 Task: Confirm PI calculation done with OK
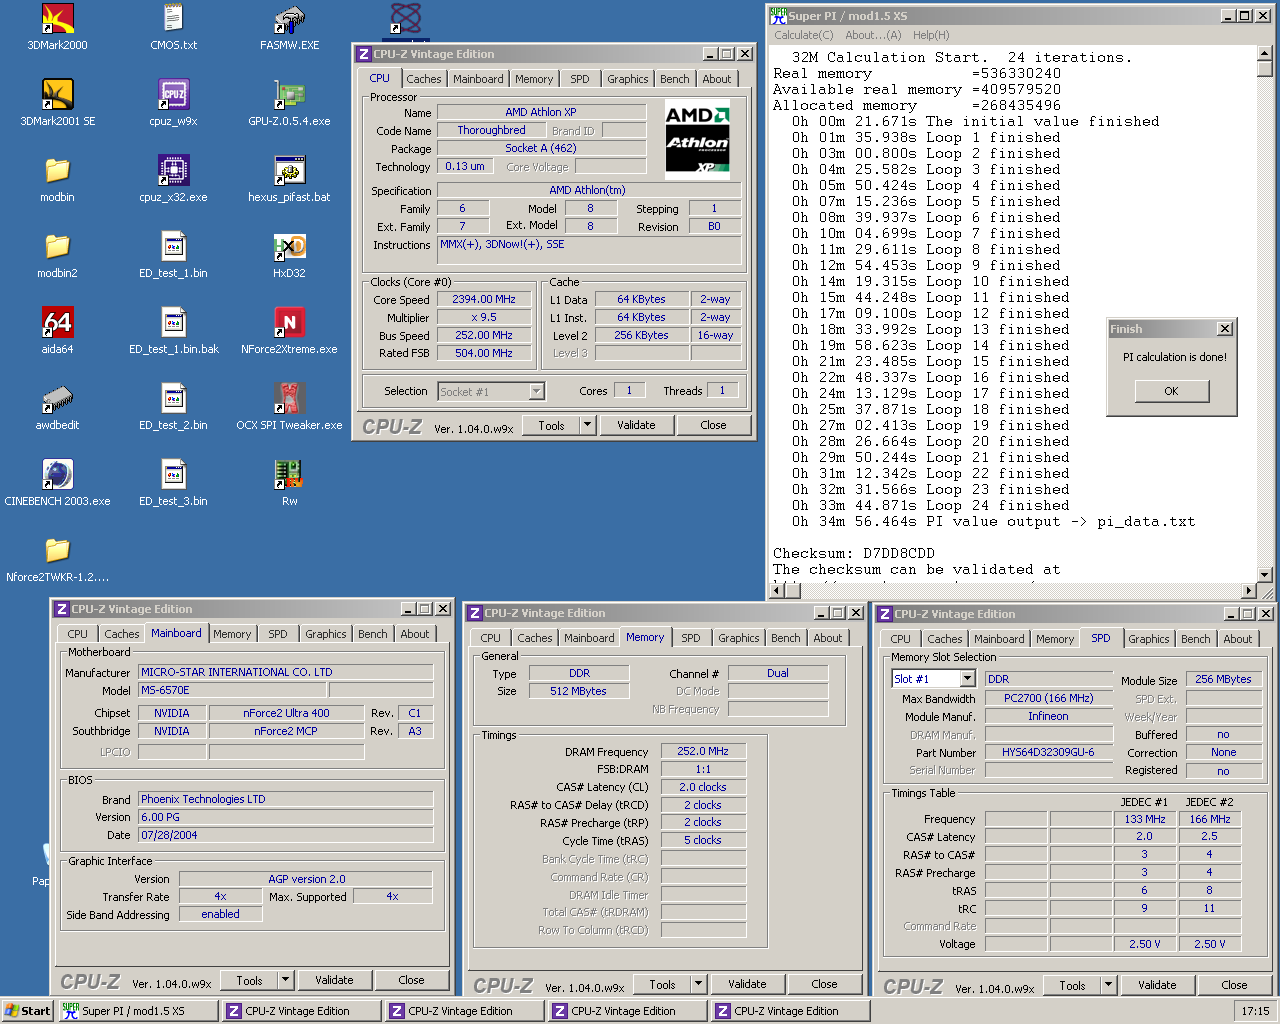(x=1171, y=391)
